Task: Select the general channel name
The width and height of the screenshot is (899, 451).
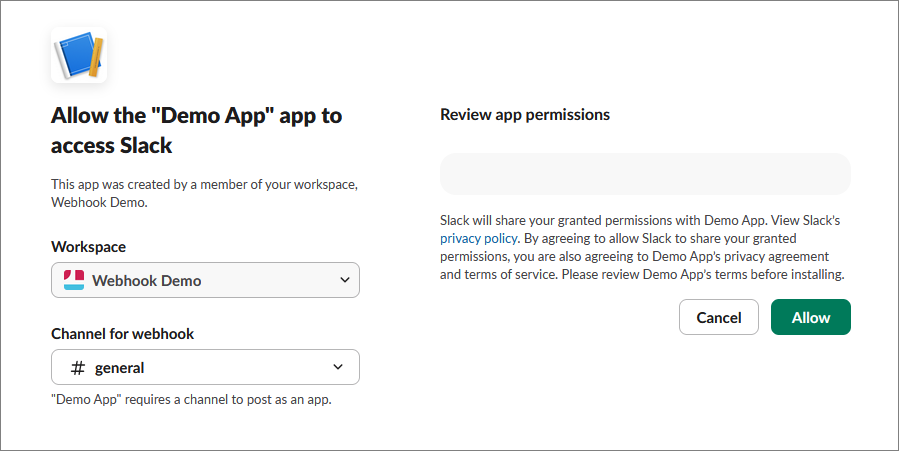Action: pyautogui.click(x=120, y=368)
